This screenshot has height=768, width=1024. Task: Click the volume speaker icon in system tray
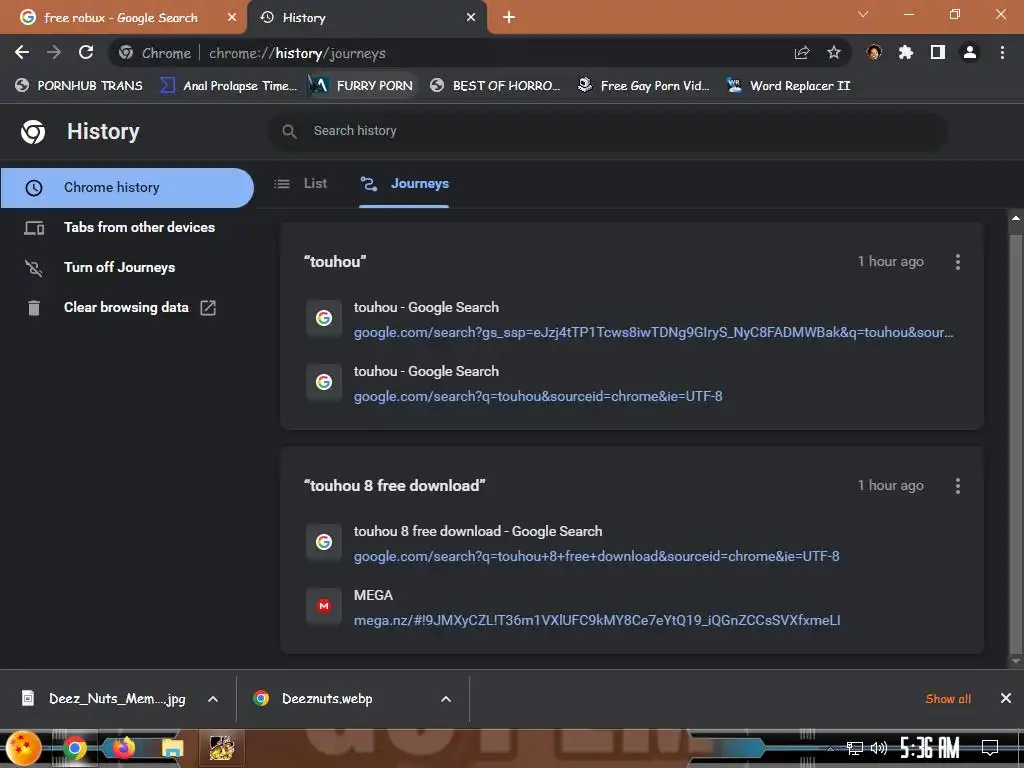click(879, 748)
